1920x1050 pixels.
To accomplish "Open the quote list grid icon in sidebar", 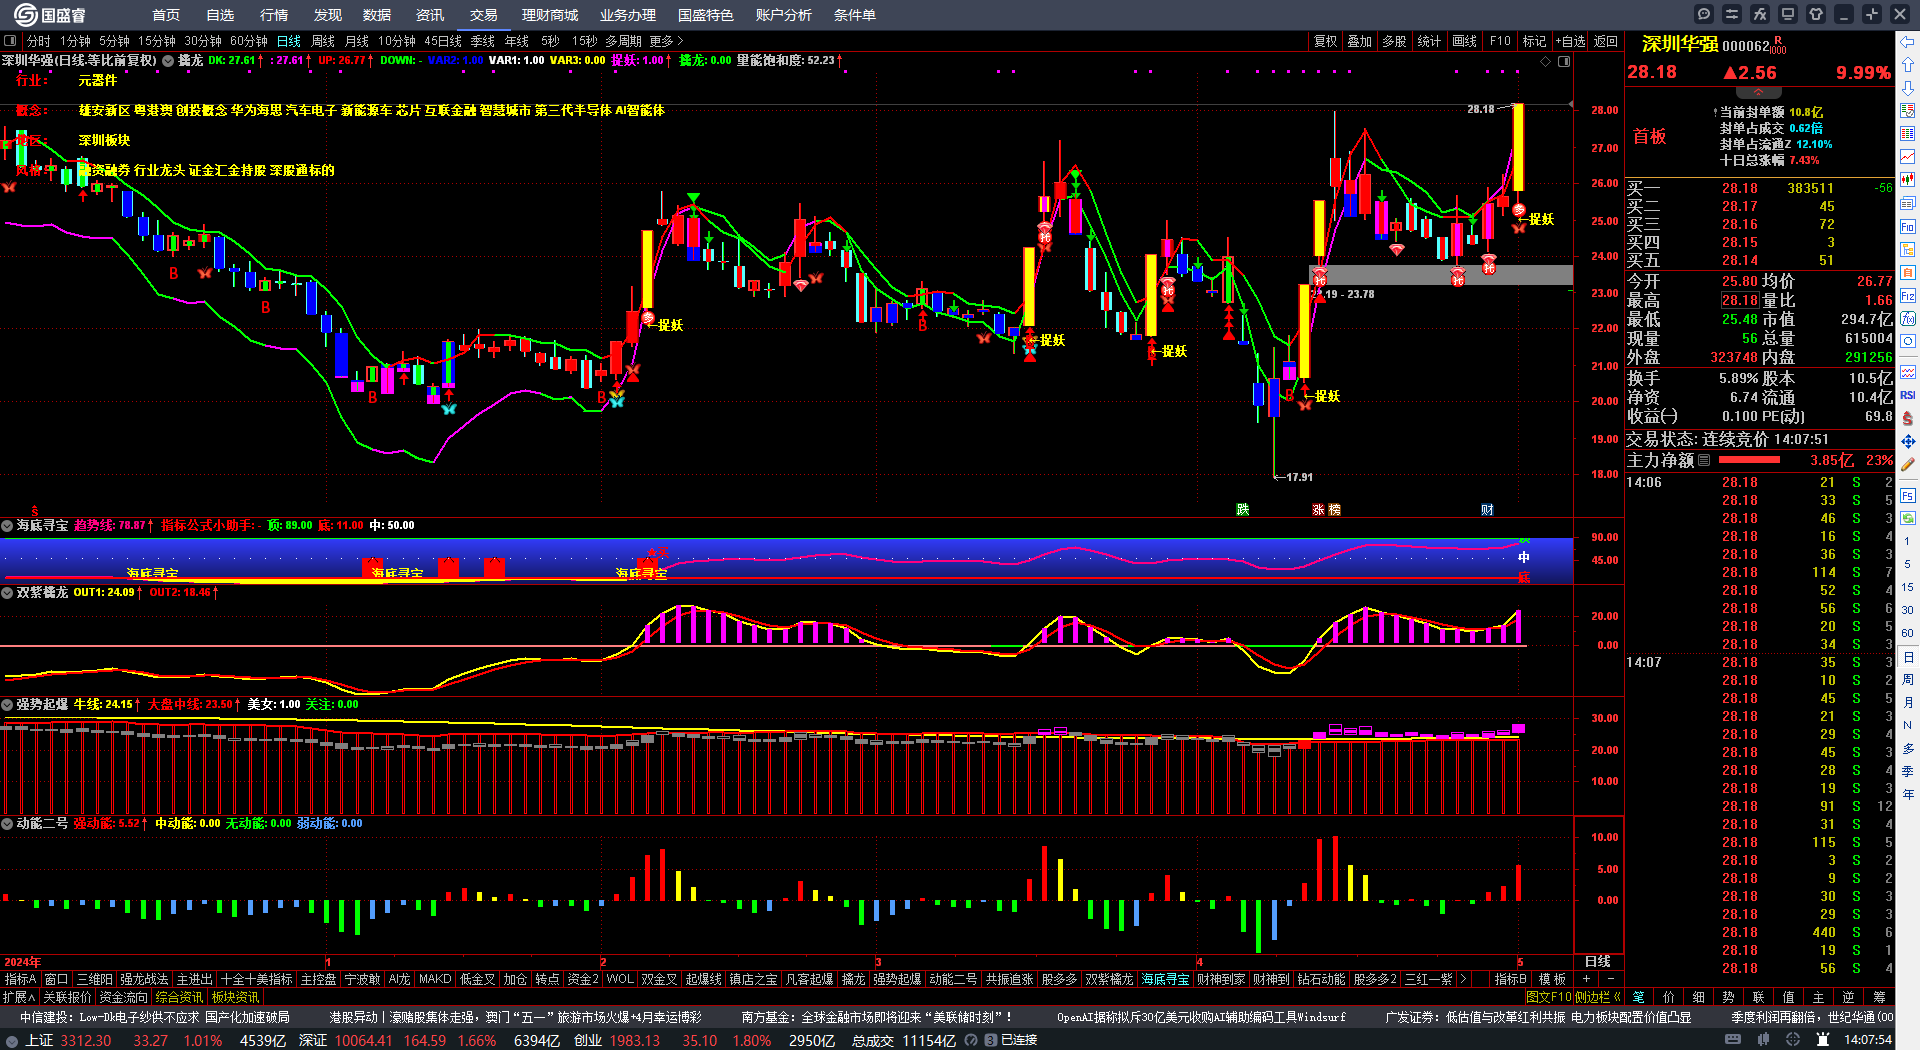I will [x=1908, y=134].
